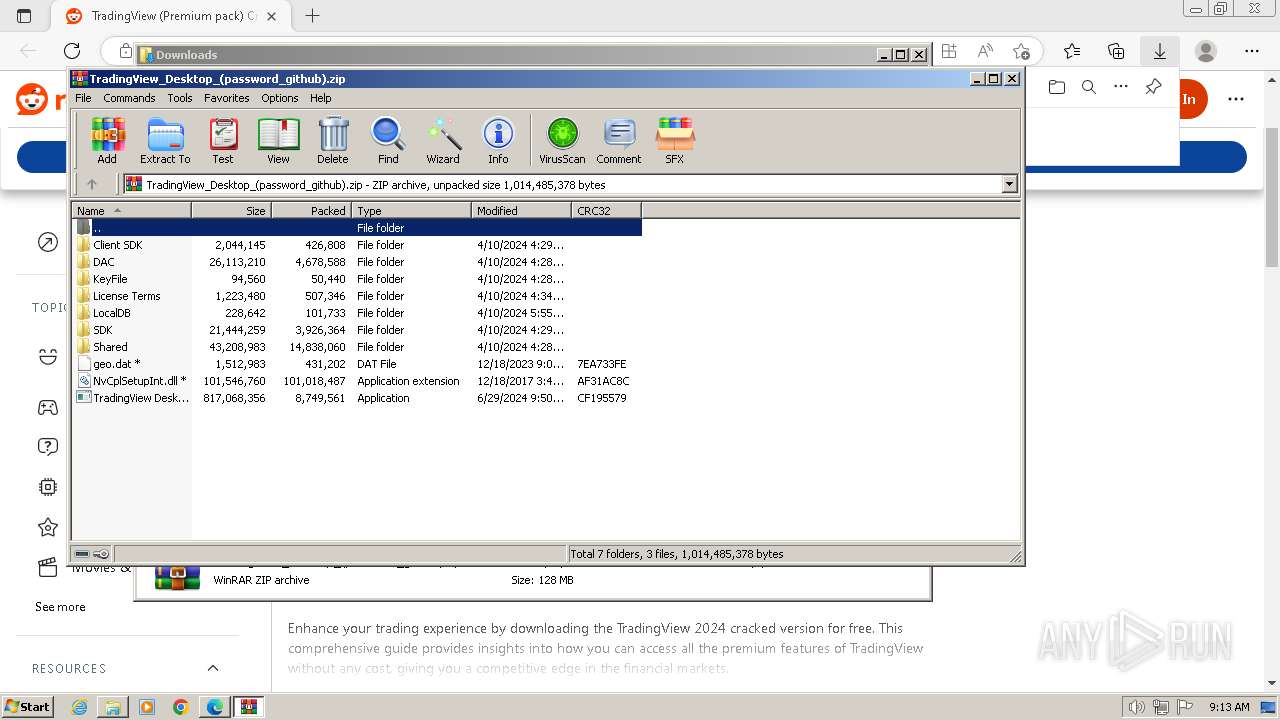This screenshot has width=1280, height=720.
Task: Open the Favorites menu
Action: (227, 98)
